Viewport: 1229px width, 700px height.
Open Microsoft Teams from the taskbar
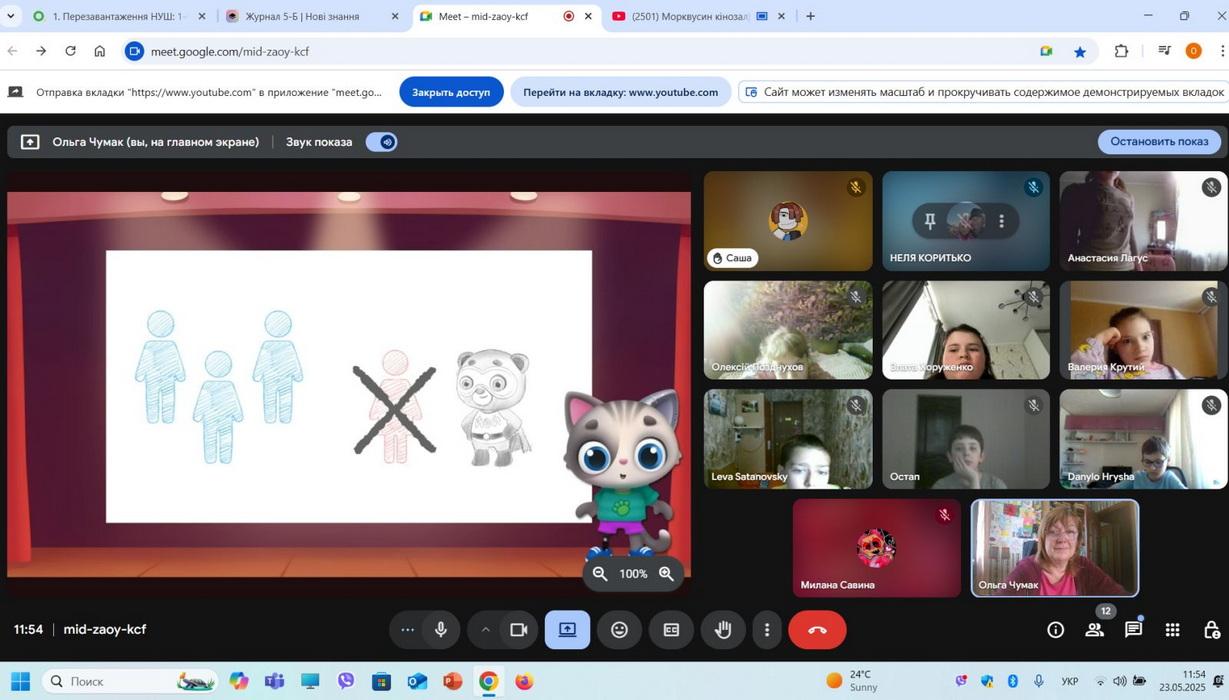pyautogui.click(x=274, y=681)
